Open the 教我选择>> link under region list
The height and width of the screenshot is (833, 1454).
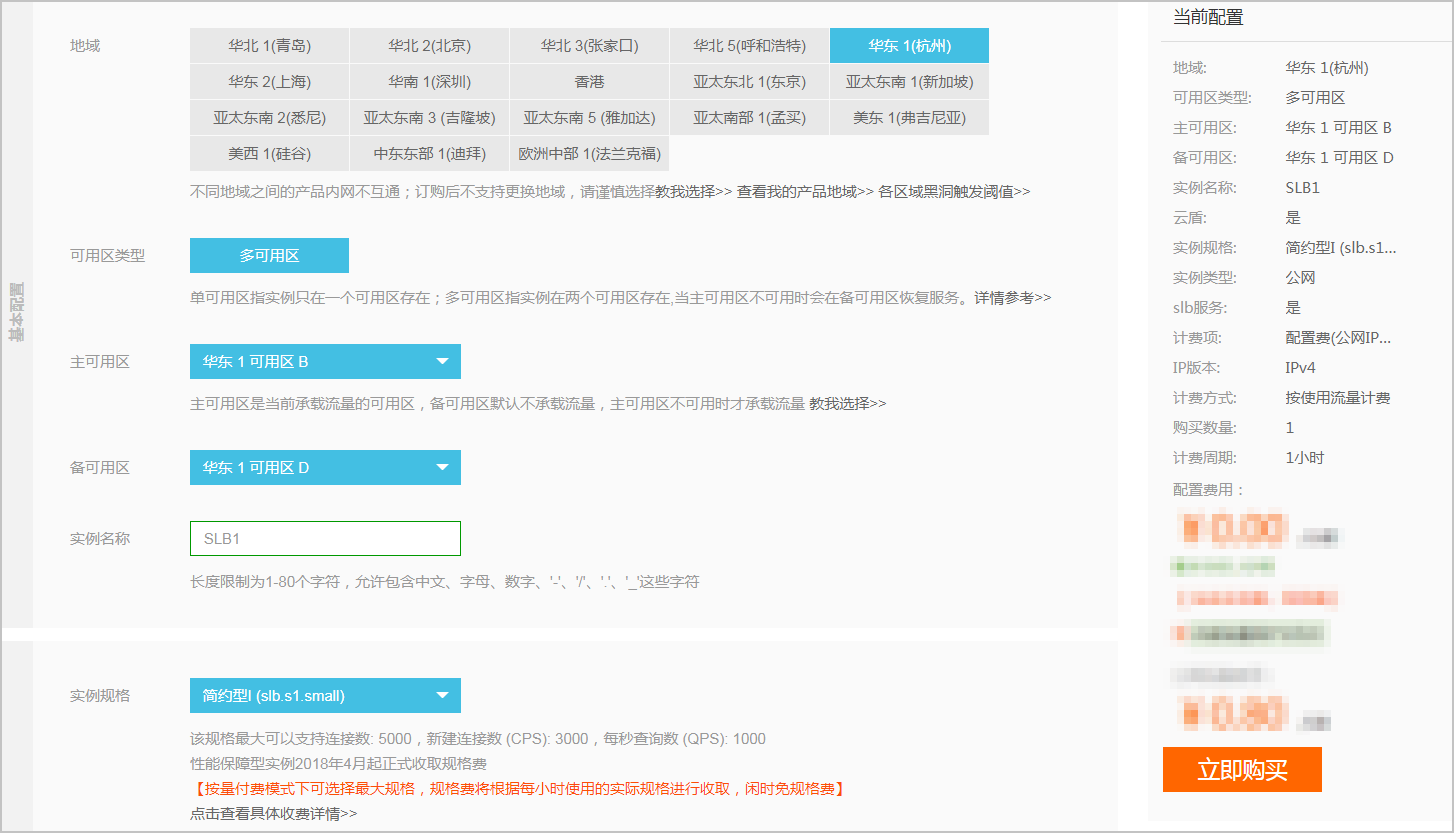[x=694, y=191]
